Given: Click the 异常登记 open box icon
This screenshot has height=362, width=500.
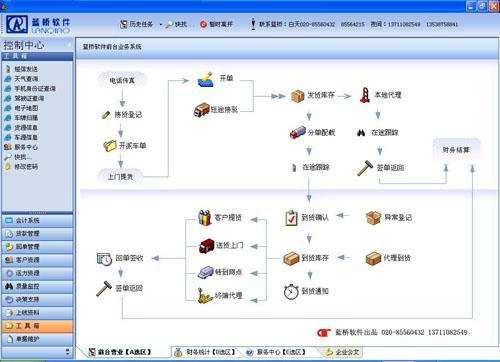Looking at the screenshot, I should (x=373, y=218).
